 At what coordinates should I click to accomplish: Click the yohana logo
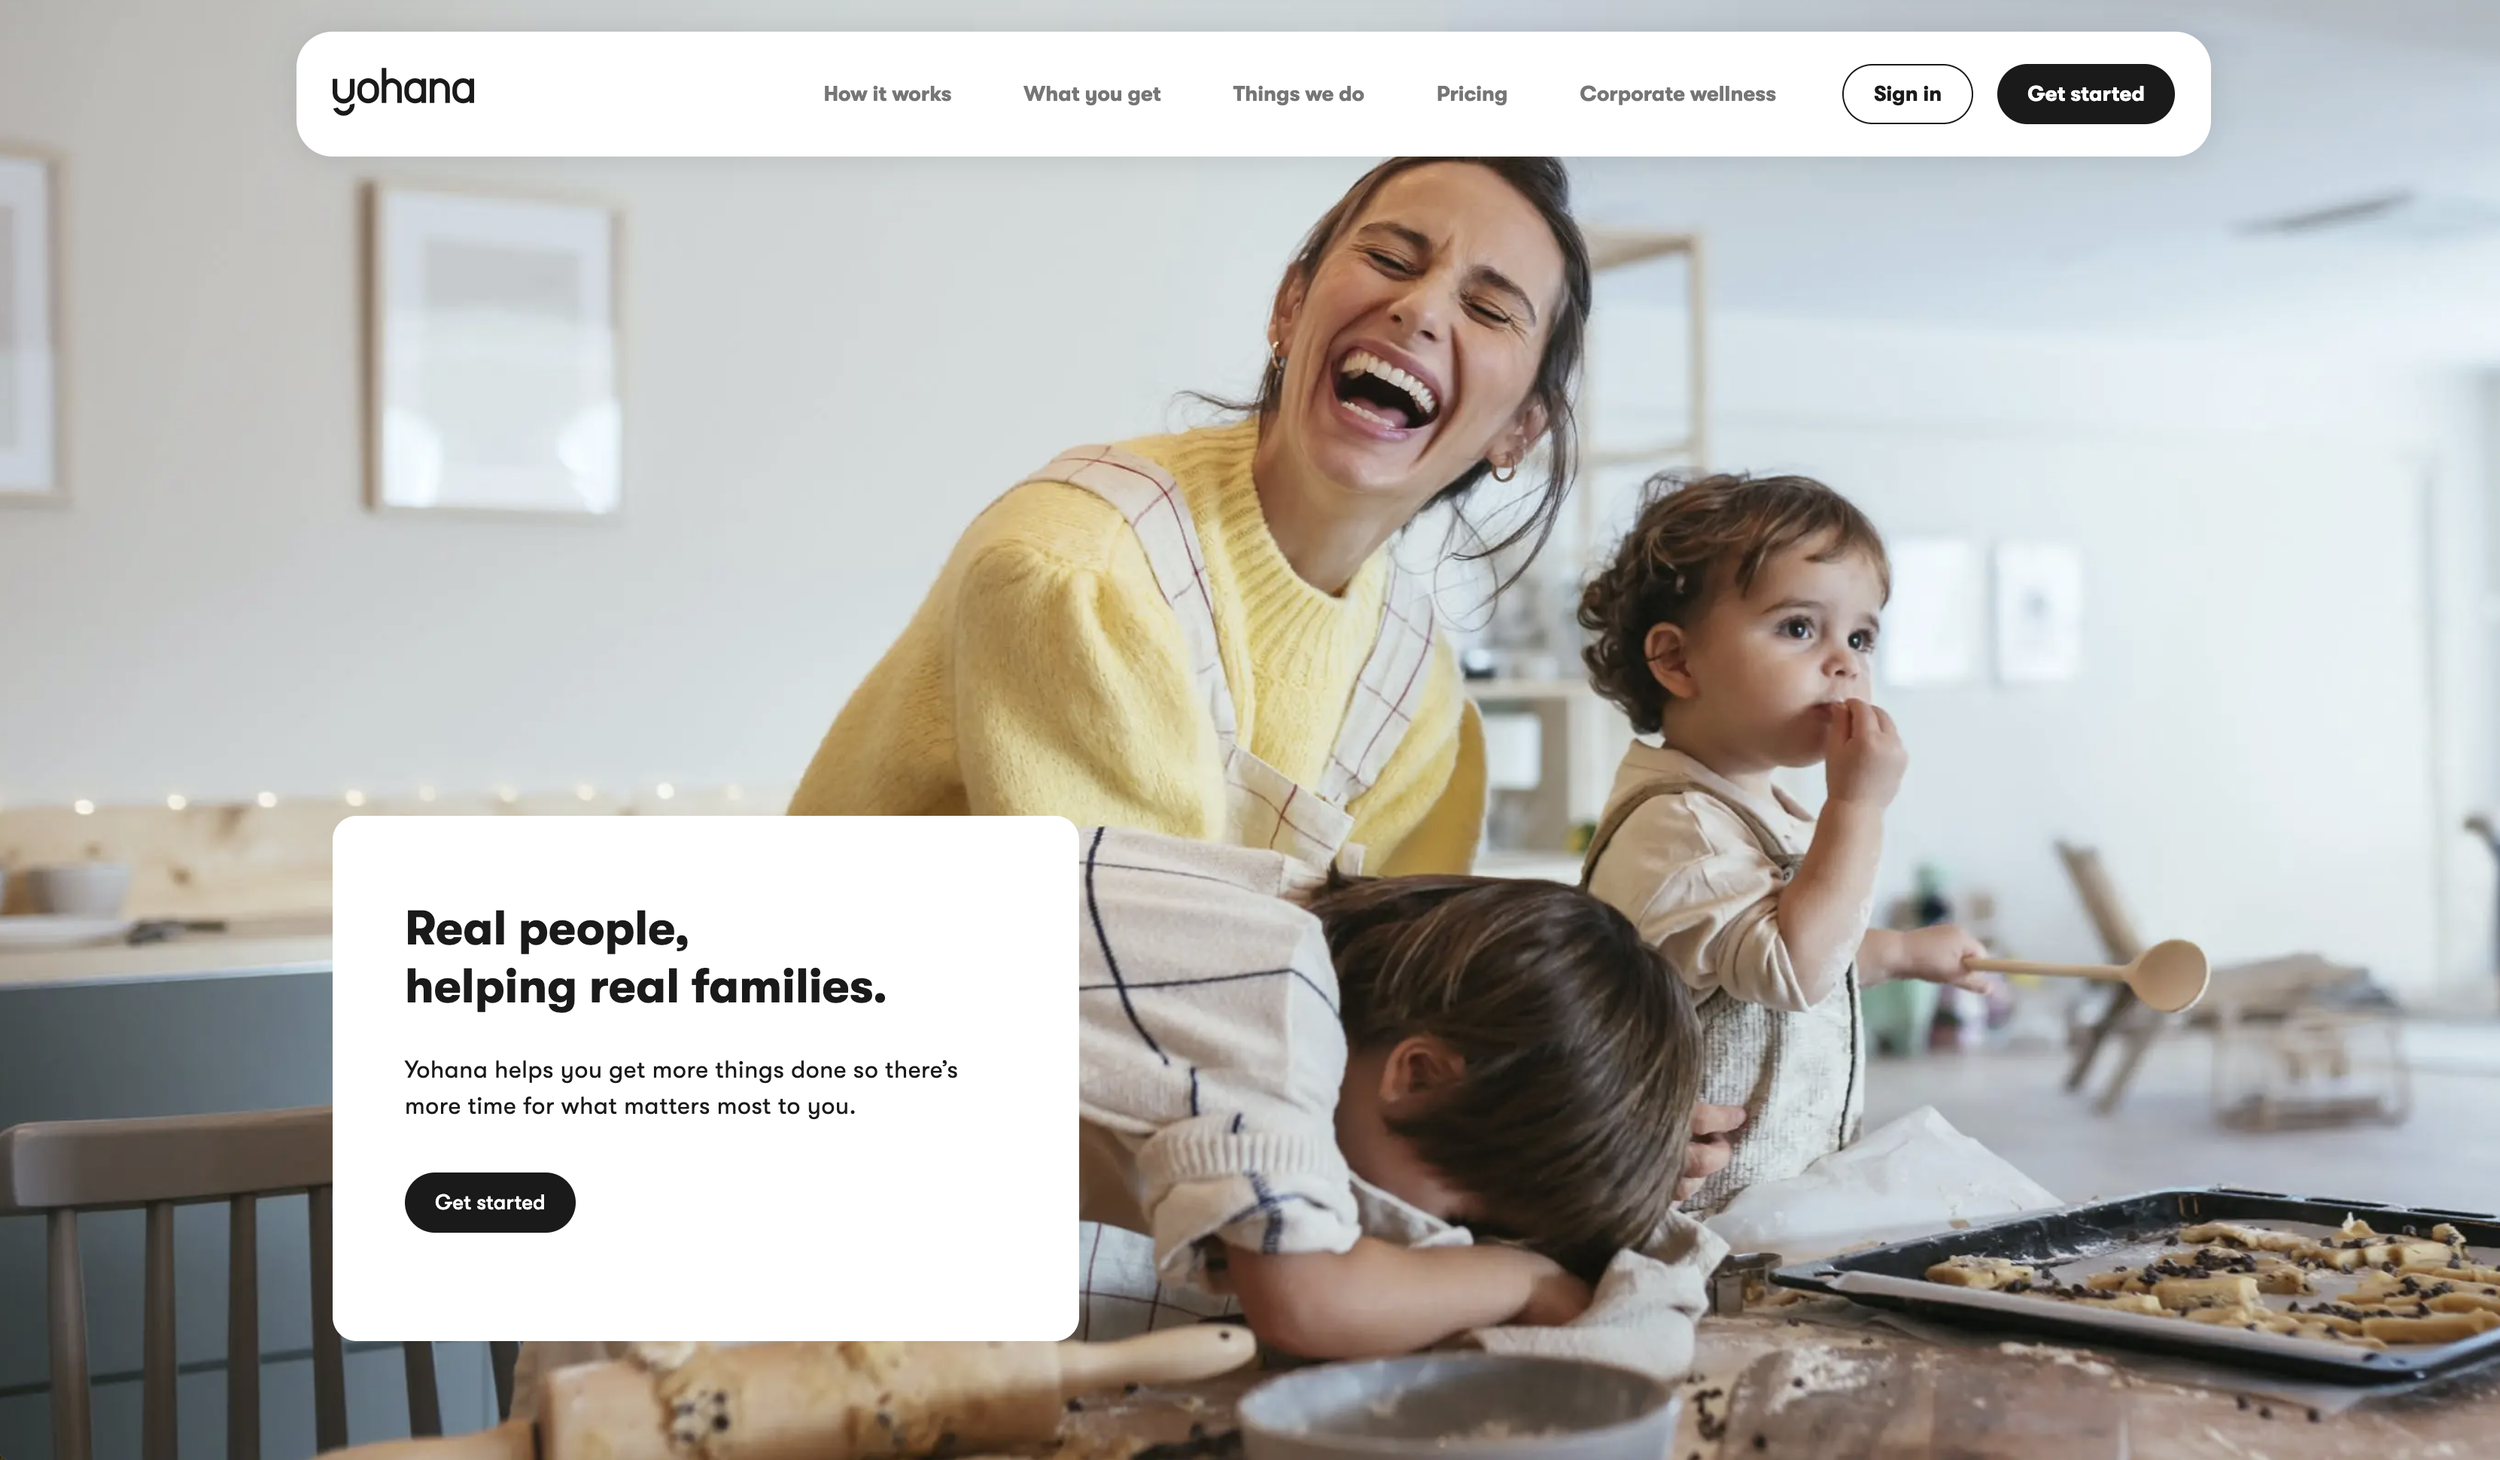[403, 92]
